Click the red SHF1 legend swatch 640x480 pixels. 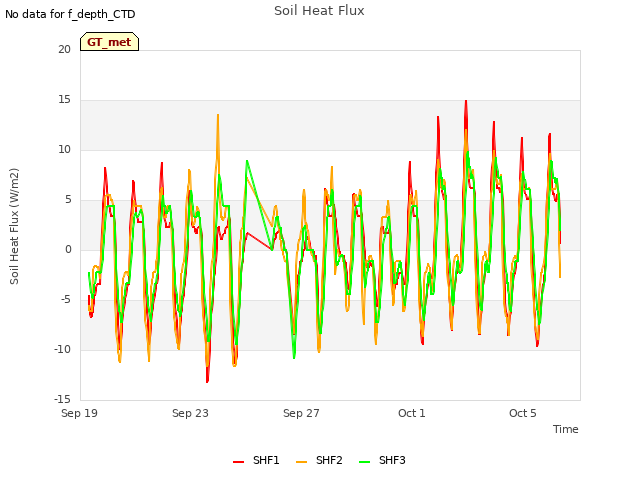pyautogui.click(x=238, y=462)
